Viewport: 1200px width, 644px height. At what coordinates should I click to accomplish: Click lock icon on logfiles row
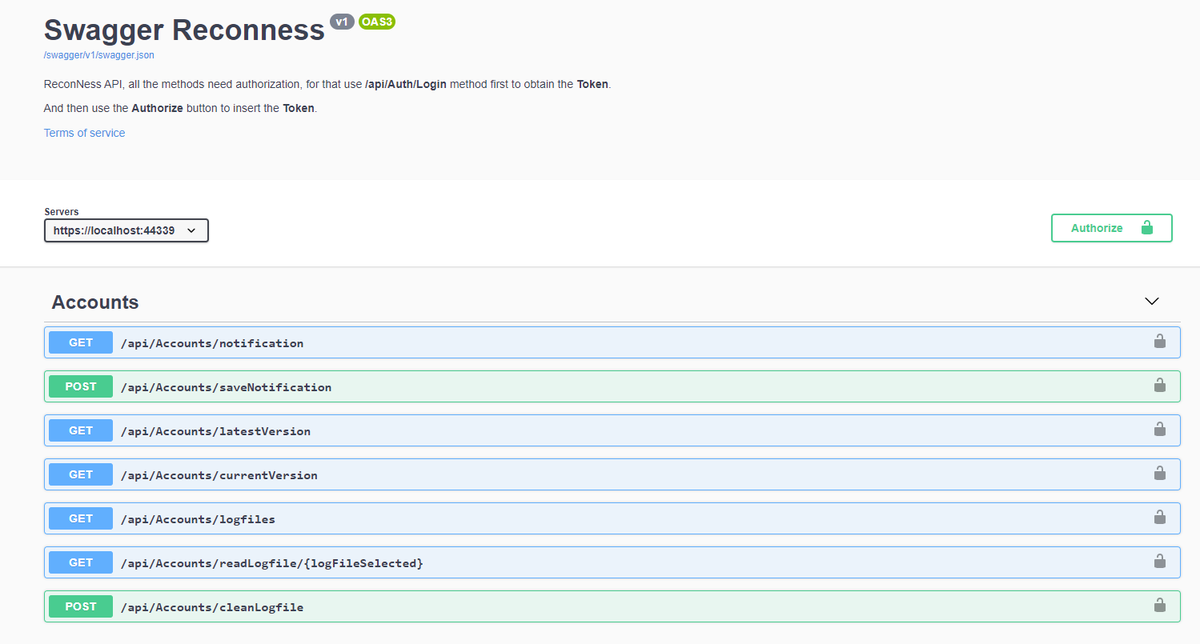[x=1159, y=517]
